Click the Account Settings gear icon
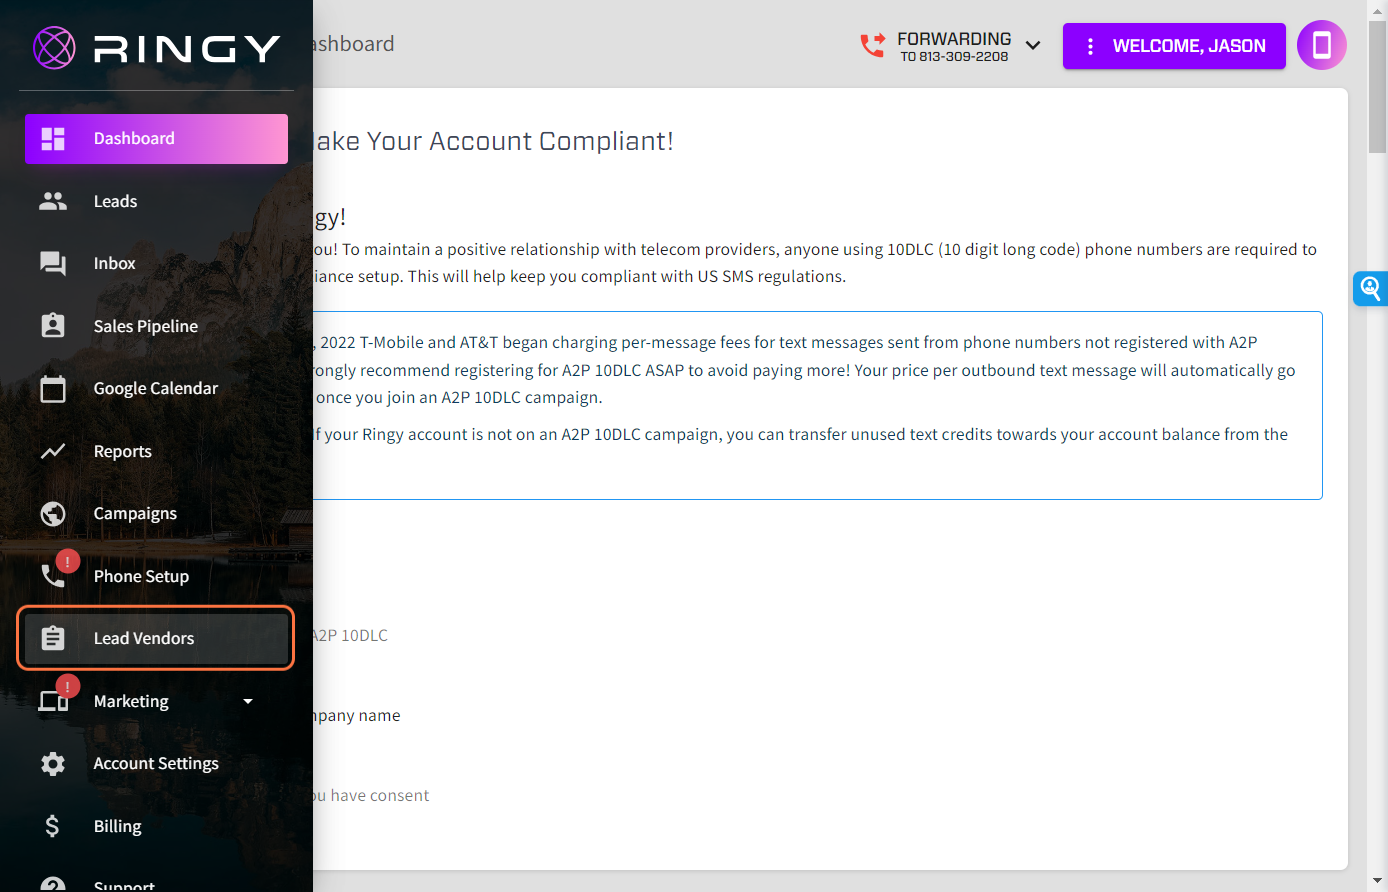 point(53,764)
